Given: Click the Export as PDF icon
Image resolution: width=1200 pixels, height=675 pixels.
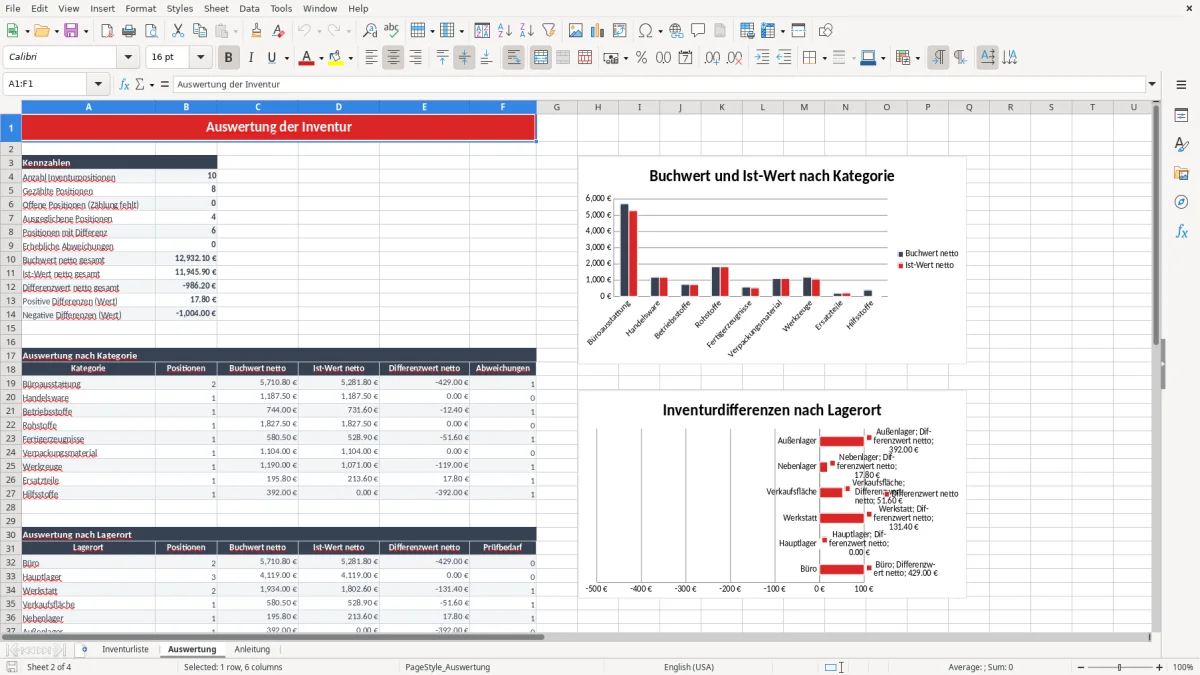Looking at the screenshot, I should pos(106,31).
